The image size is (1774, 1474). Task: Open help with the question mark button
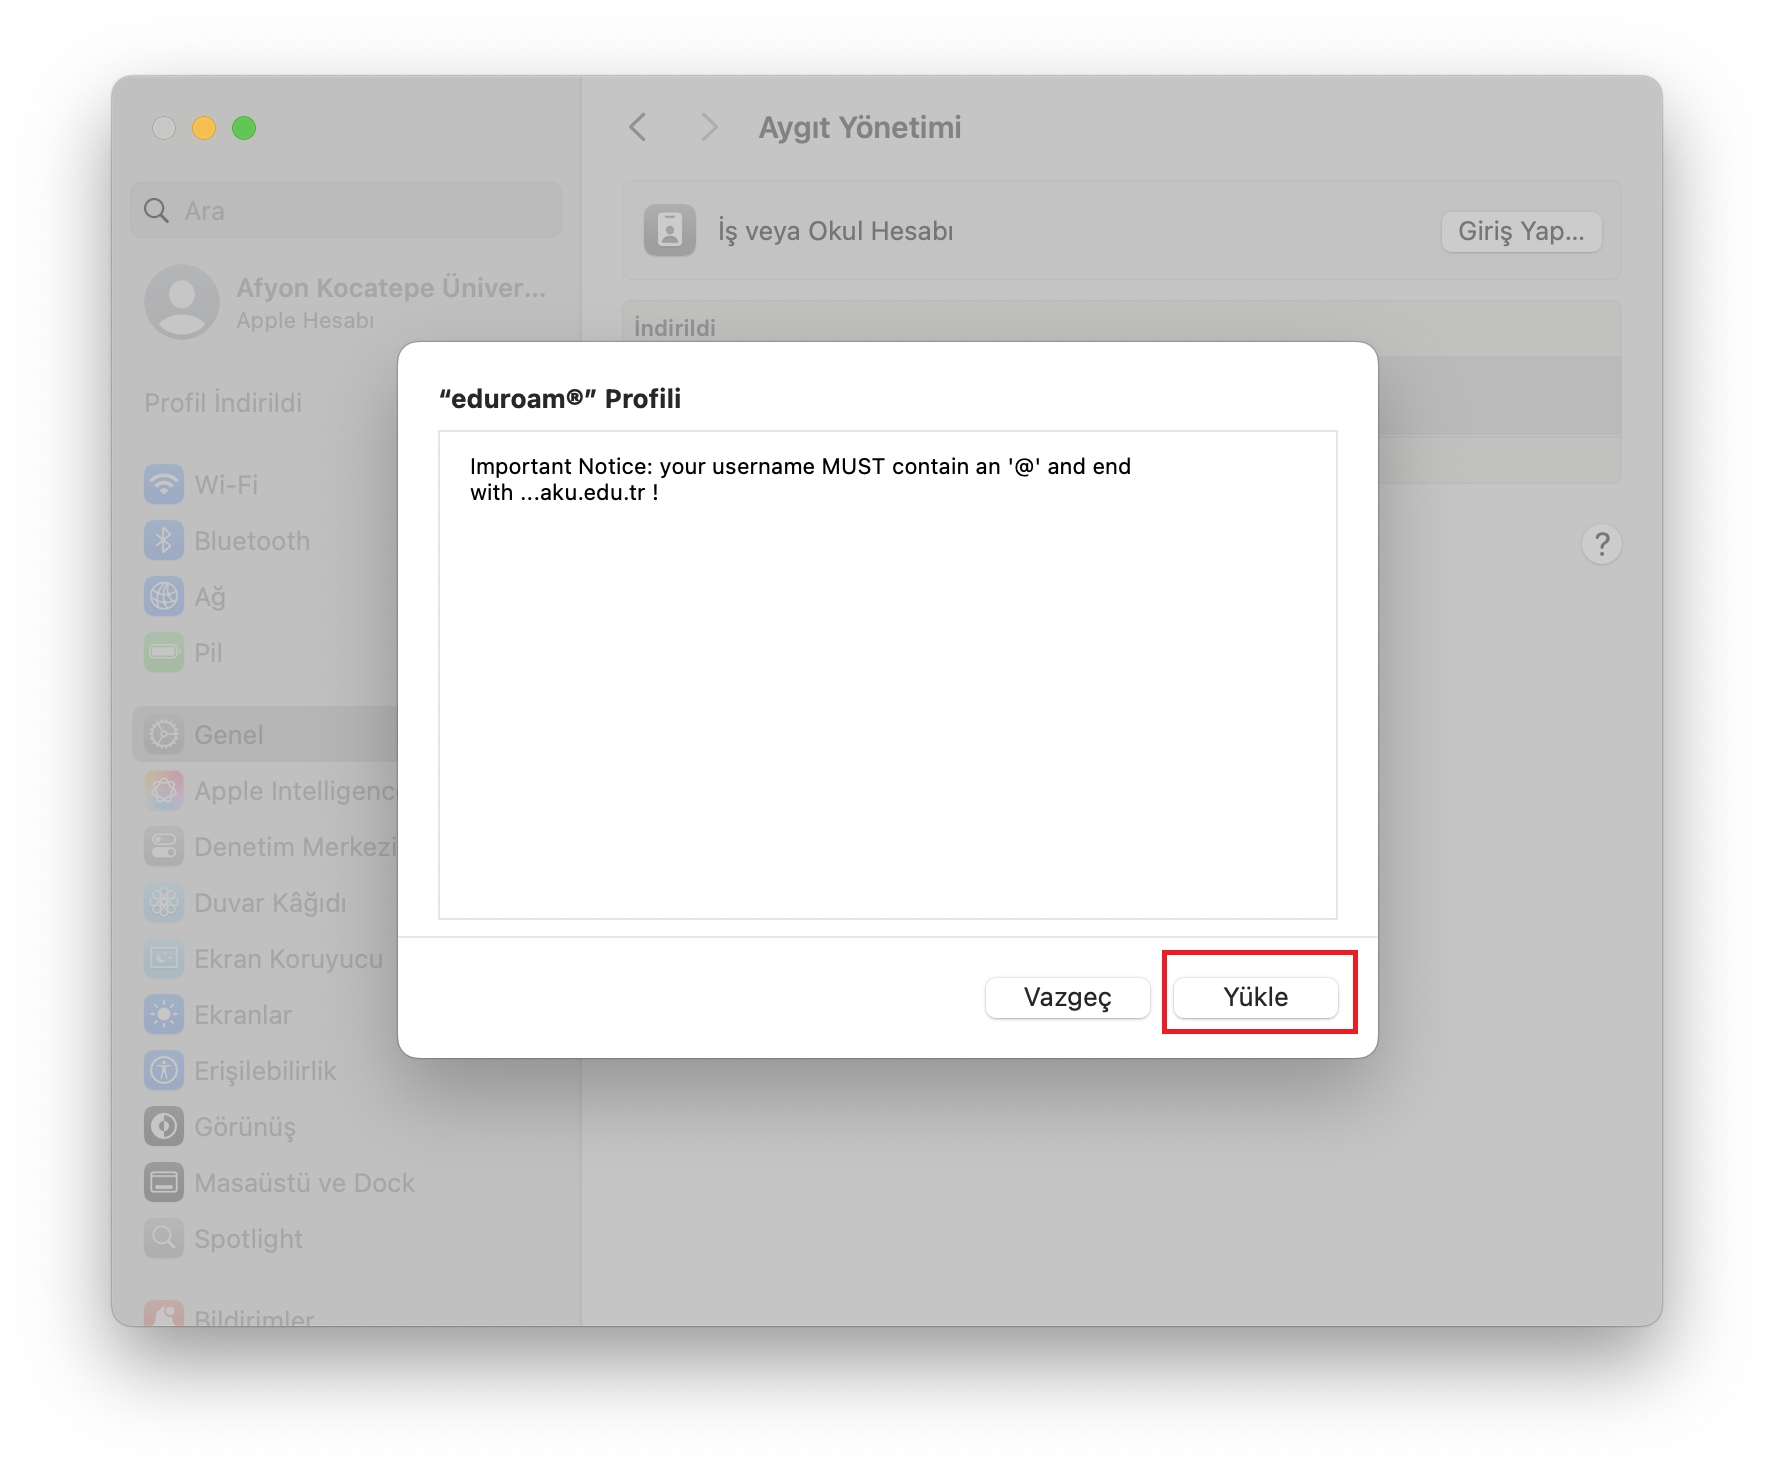point(1601,544)
